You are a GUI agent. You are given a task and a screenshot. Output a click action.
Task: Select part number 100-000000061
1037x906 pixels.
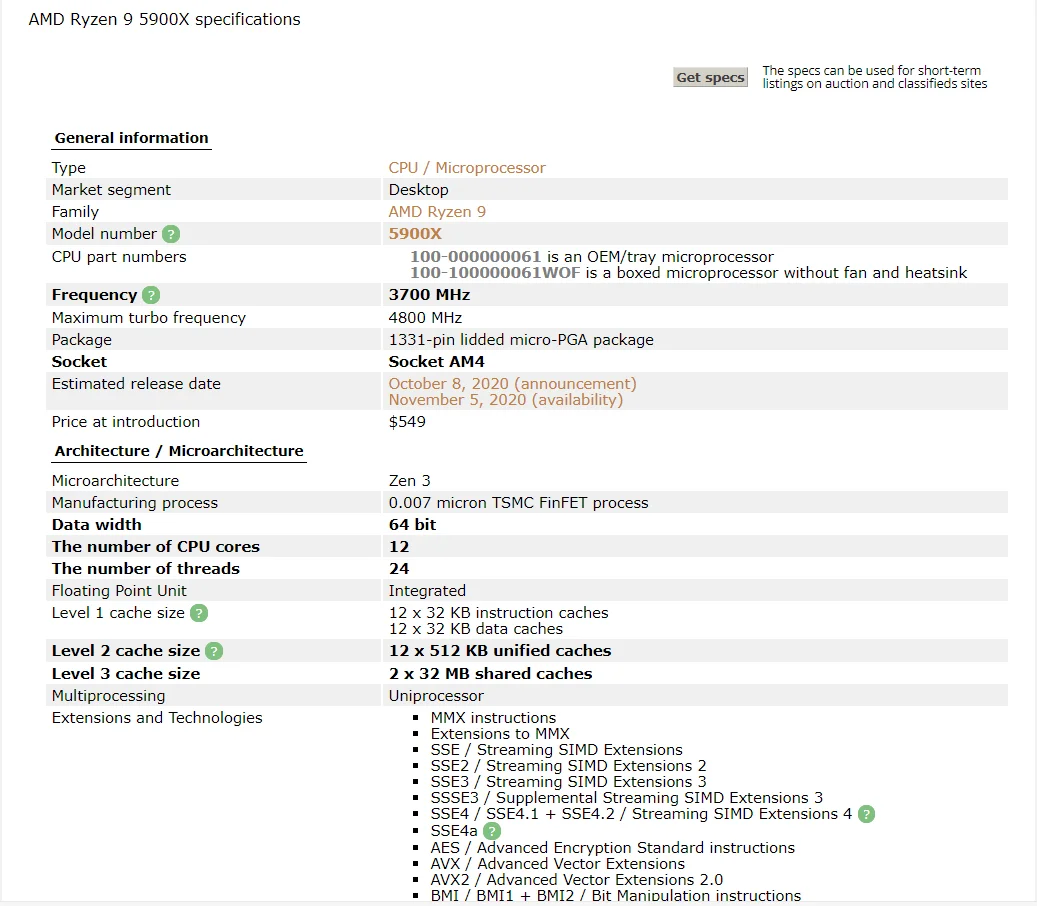476,257
